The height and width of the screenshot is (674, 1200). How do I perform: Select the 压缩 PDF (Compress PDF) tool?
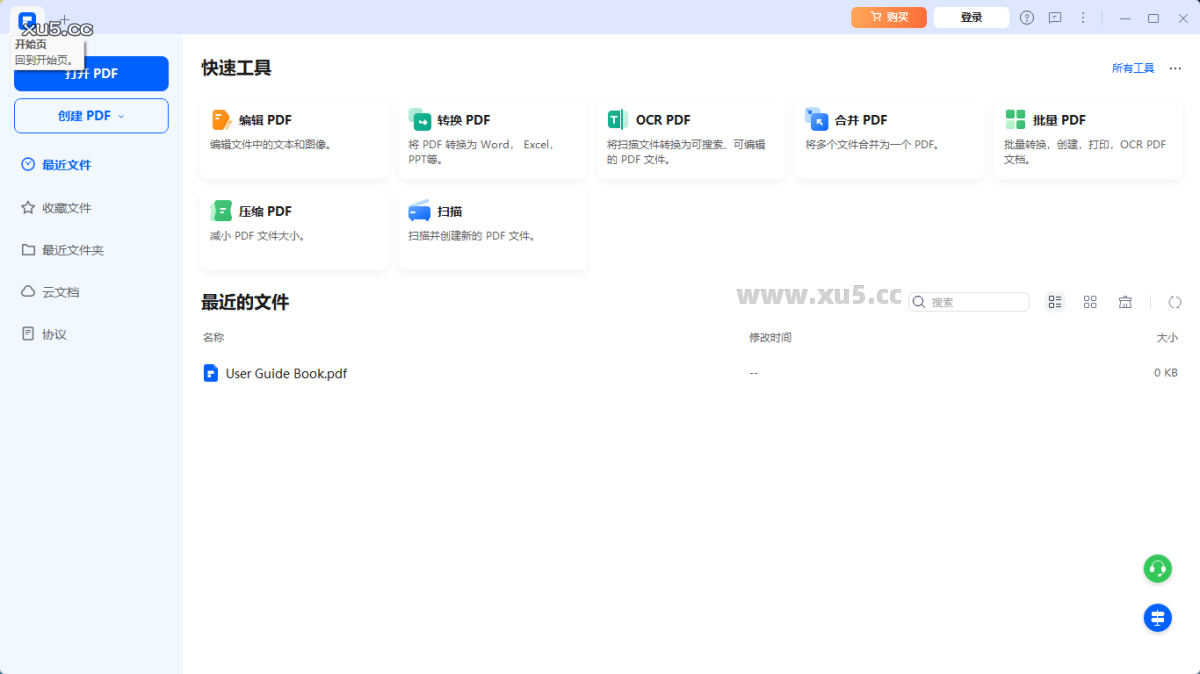pyautogui.click(x=293, y=229)
